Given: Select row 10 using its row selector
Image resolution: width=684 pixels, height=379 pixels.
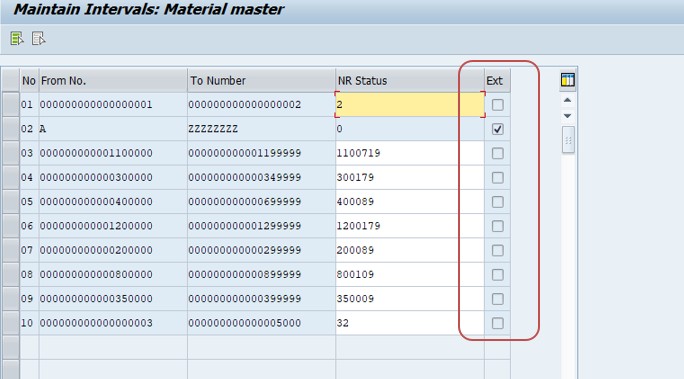Looking at the screenshot, I should point(10,323).
